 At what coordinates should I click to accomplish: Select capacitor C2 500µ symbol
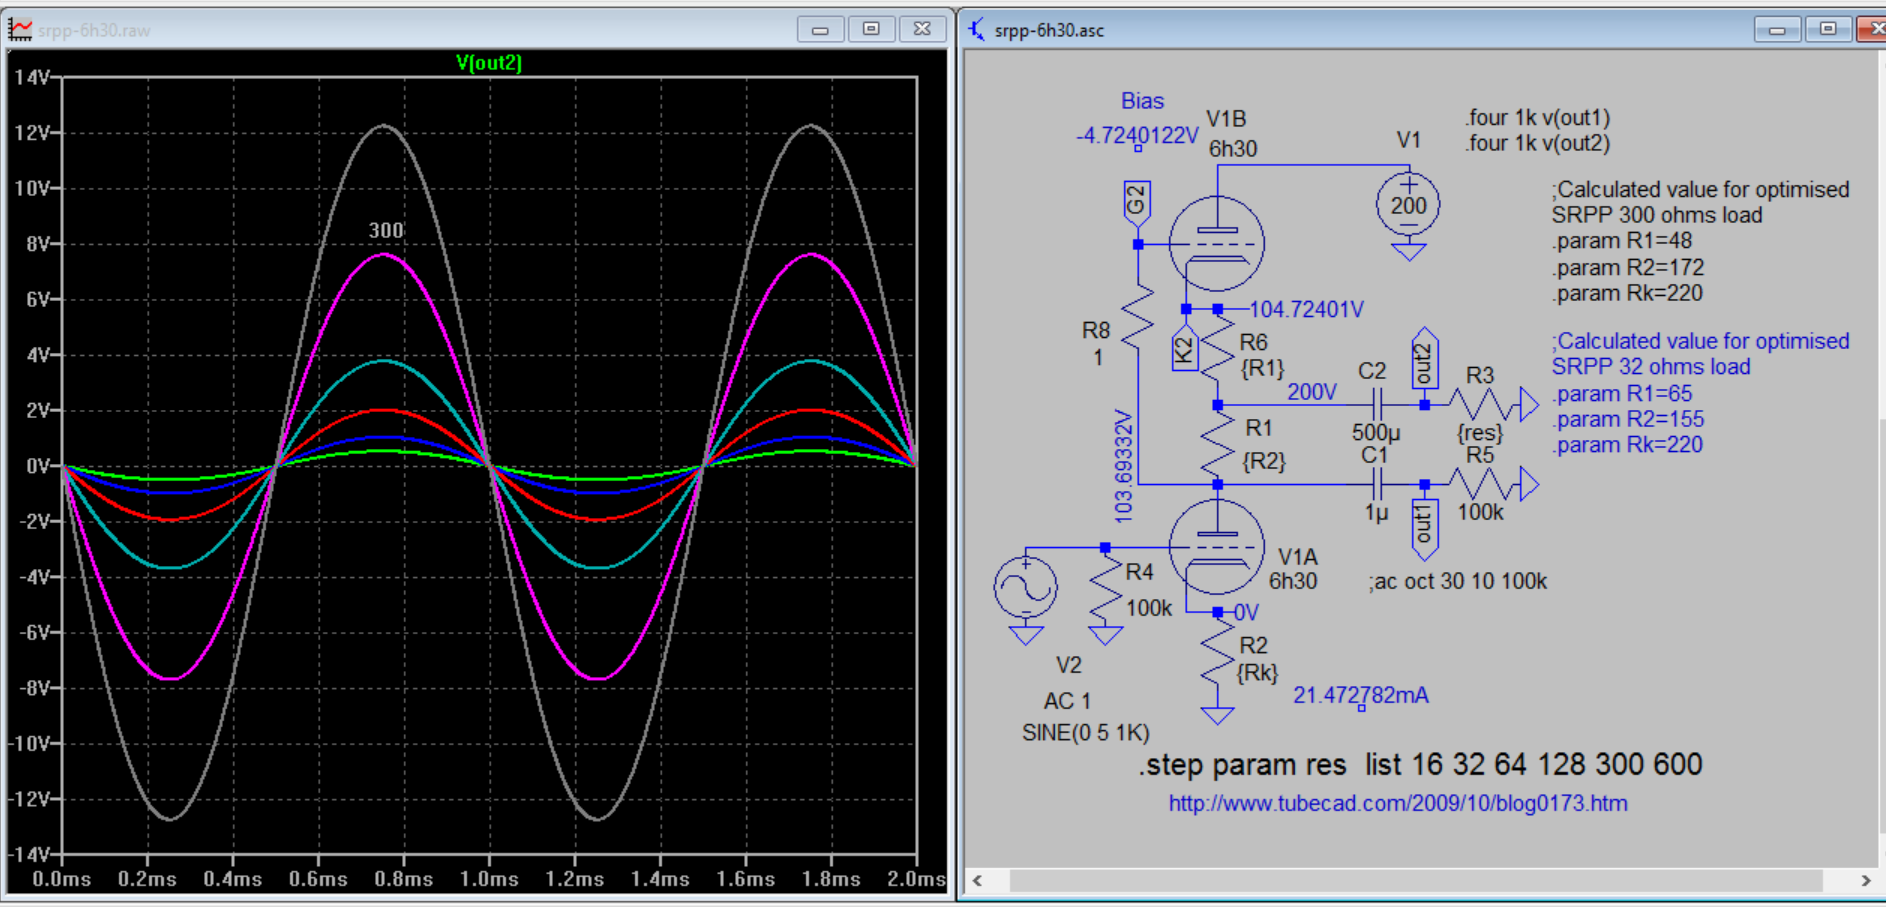(x=1377, y=405)
